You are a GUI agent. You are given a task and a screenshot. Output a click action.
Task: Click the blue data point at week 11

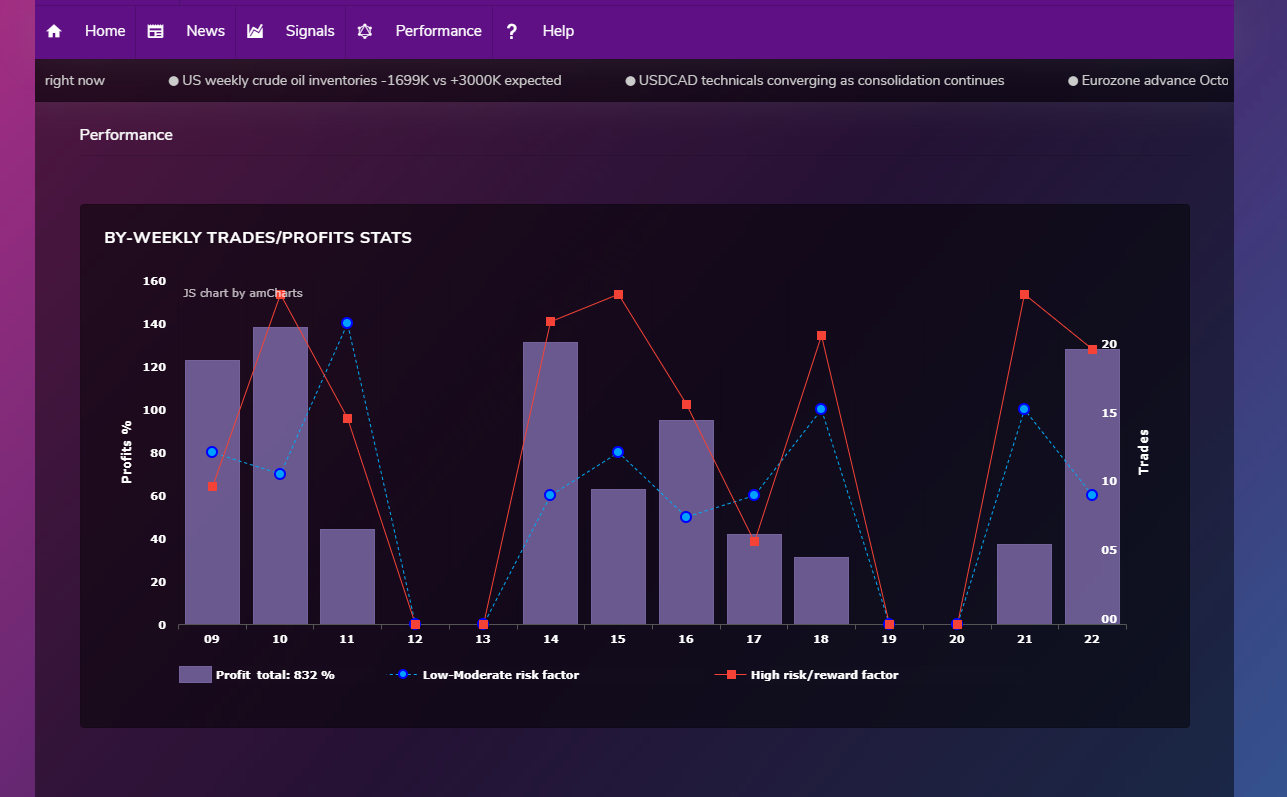[347, 323]
